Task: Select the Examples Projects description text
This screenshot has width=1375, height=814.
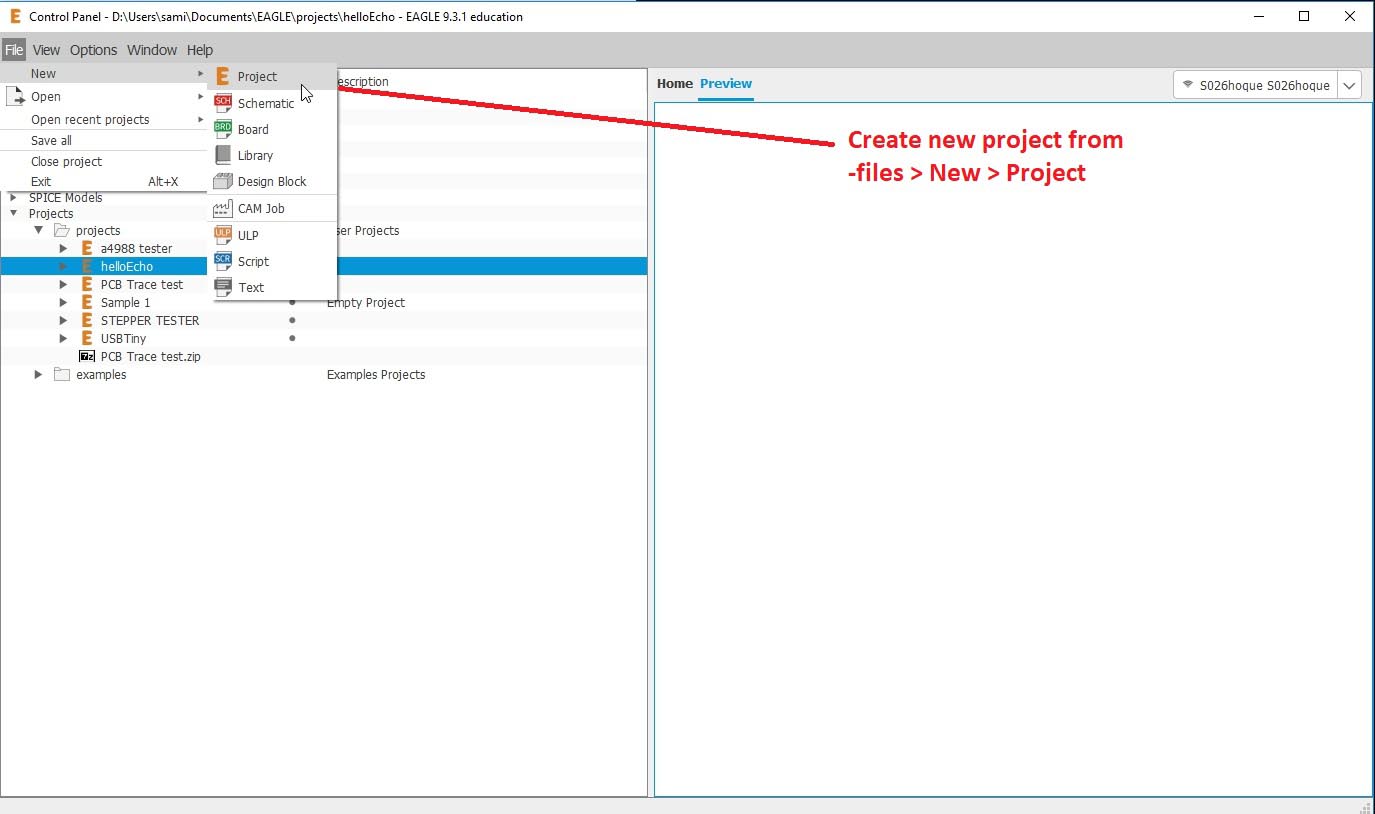Action: (376, 375)
